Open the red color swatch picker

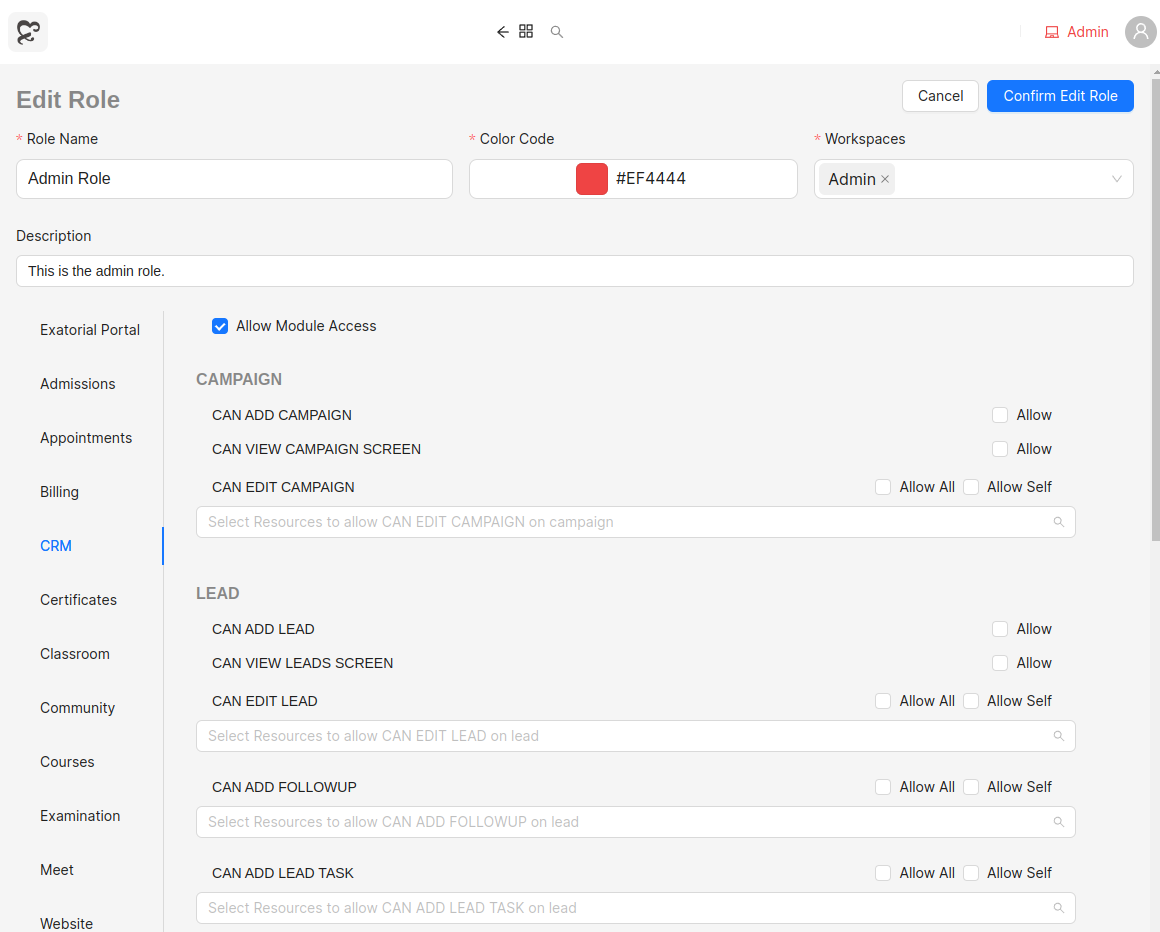[x=592, y=179]
